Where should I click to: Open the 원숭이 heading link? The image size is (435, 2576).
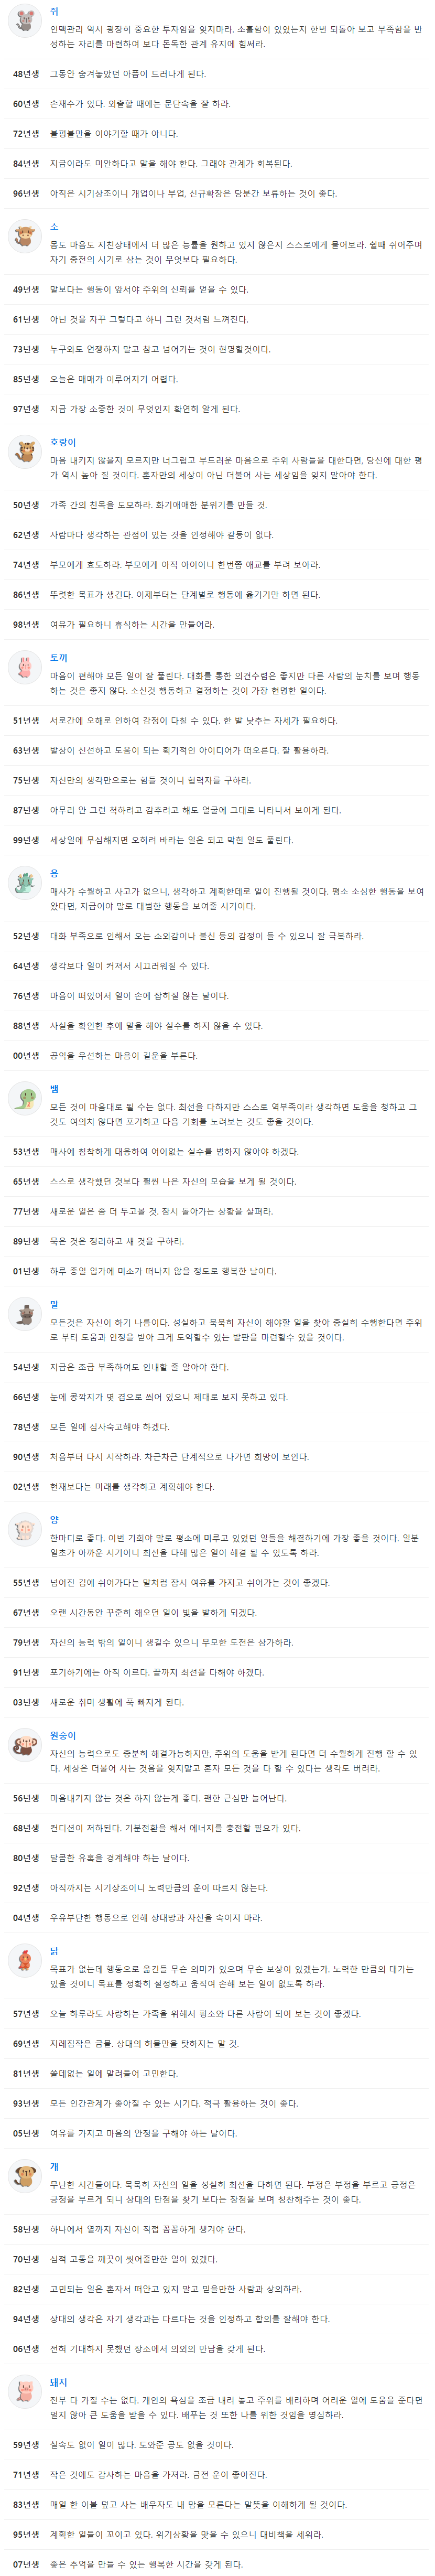click(63, 1735)
